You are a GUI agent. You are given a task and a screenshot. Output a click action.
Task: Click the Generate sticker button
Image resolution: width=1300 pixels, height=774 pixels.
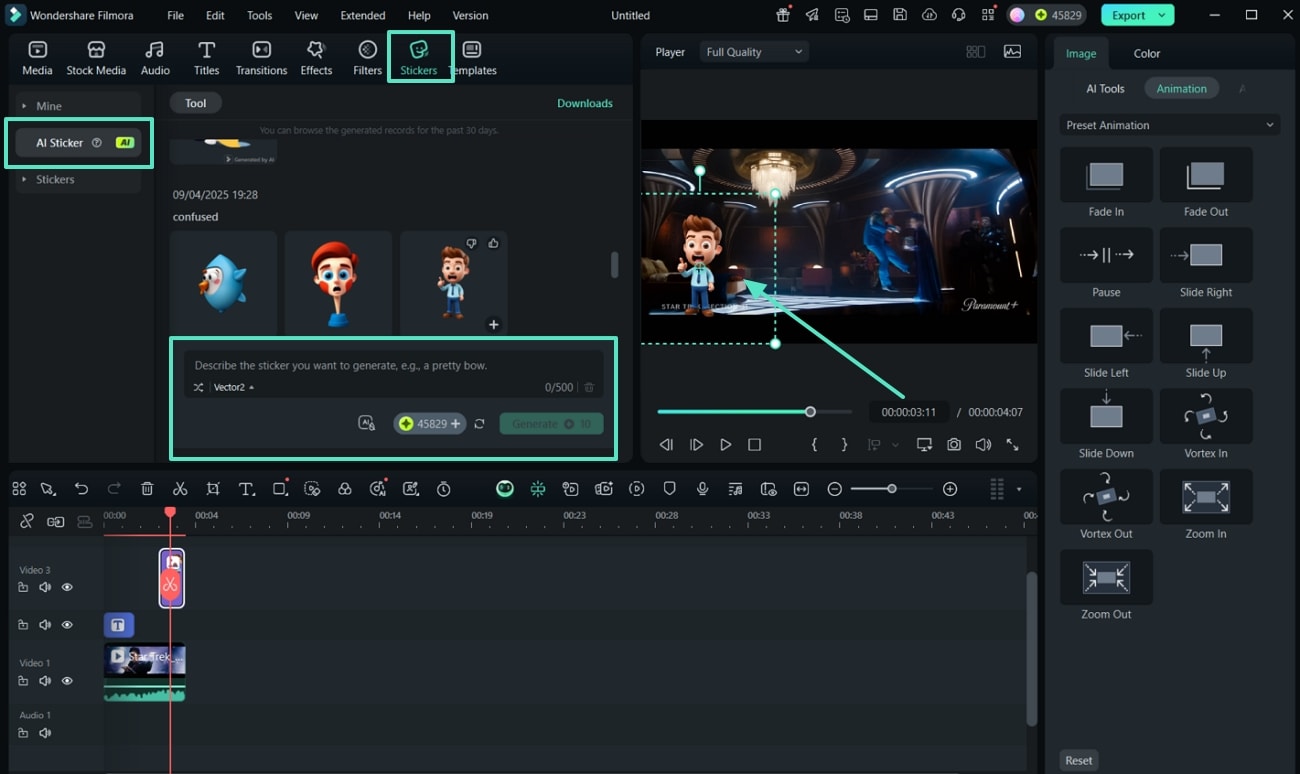coord(551,424)
